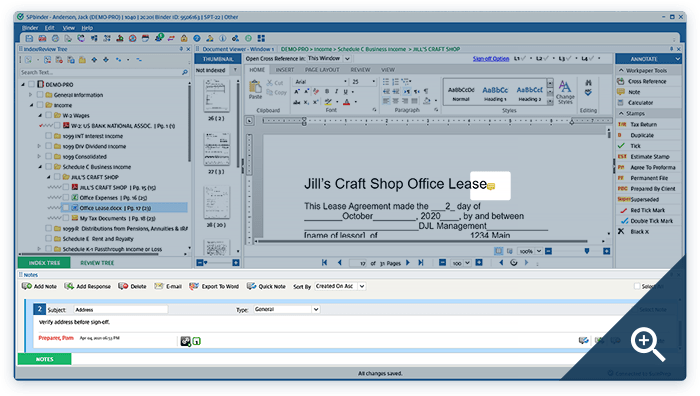Go to the next page in viewer
700x396 pixels.
click(408, 263)
